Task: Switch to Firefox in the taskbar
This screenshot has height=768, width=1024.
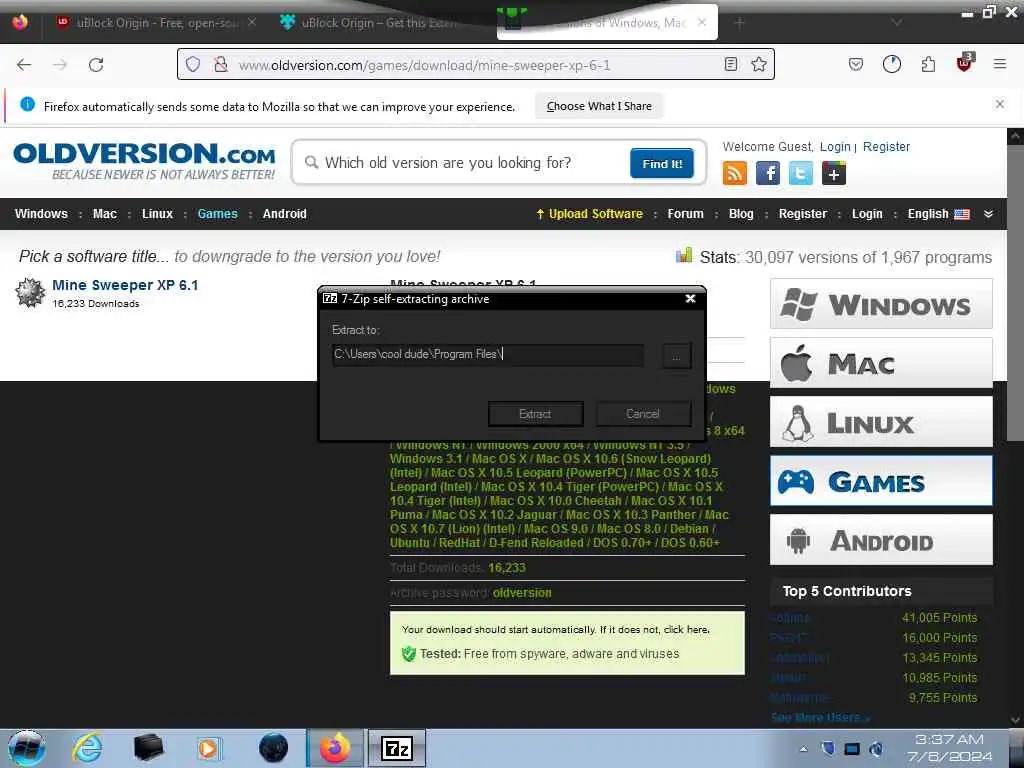Action: pyautogui.click(x=335, y=748)
